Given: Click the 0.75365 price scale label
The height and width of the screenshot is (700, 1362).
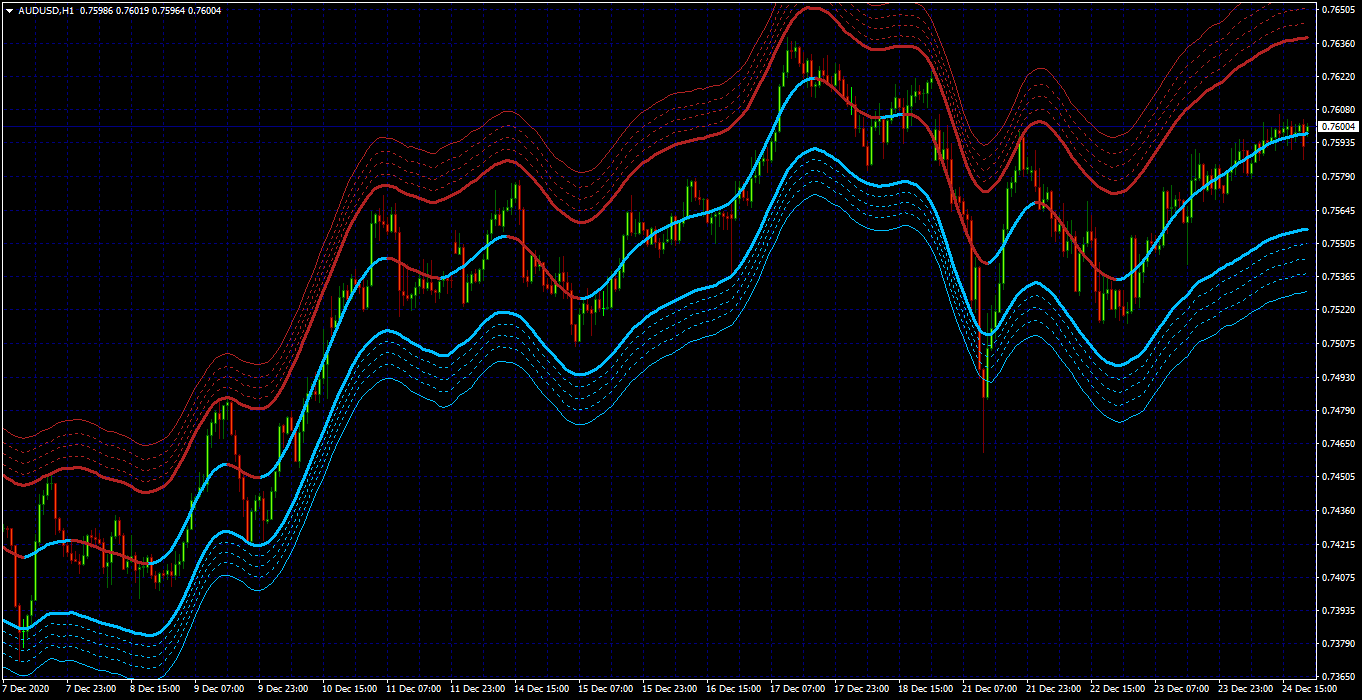Looking at the screenshot, I should (x=1339, y=277).
